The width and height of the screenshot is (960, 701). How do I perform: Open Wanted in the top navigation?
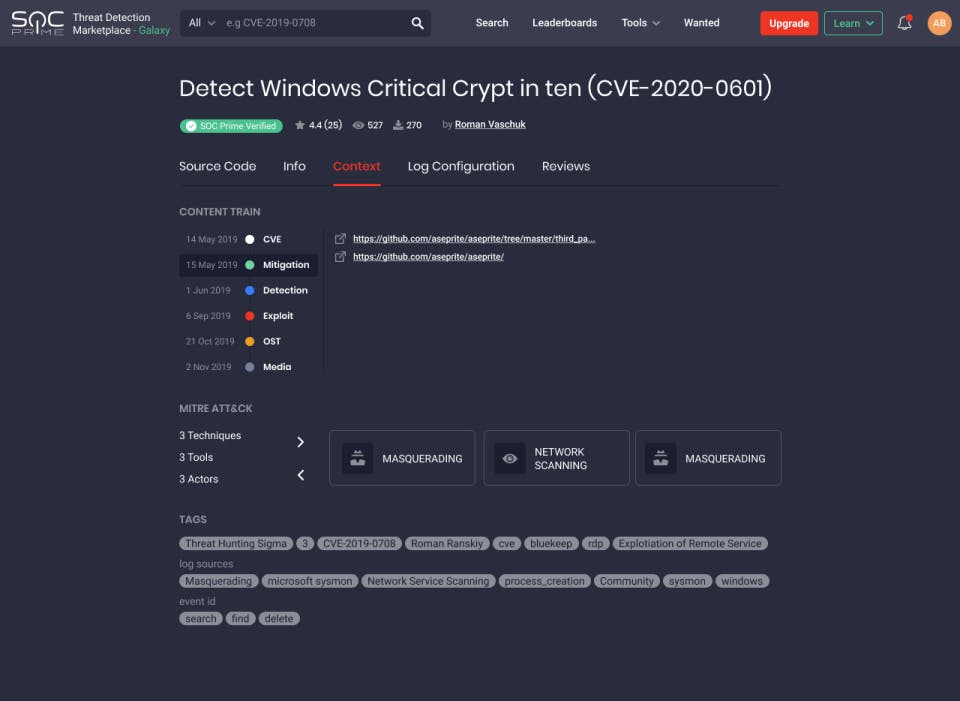pyautogui.click(x=702, y=23)
